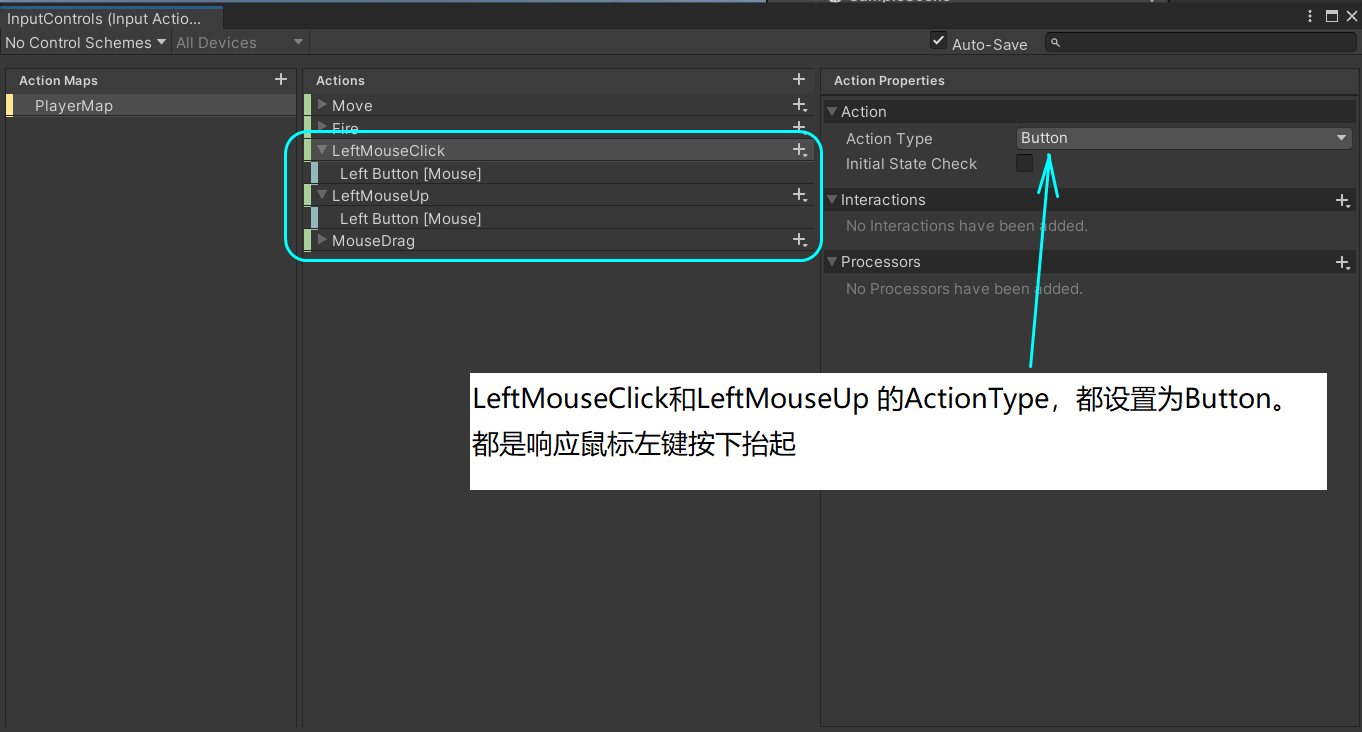
Task: Collapse the Interactions section
Action: [x=832, y=199]
